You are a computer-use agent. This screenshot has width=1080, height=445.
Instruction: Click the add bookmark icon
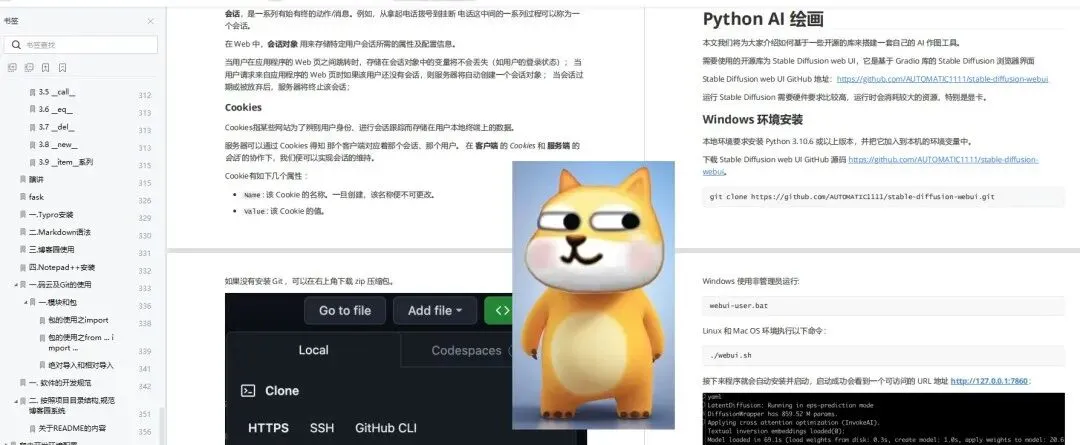coord(45,68)
